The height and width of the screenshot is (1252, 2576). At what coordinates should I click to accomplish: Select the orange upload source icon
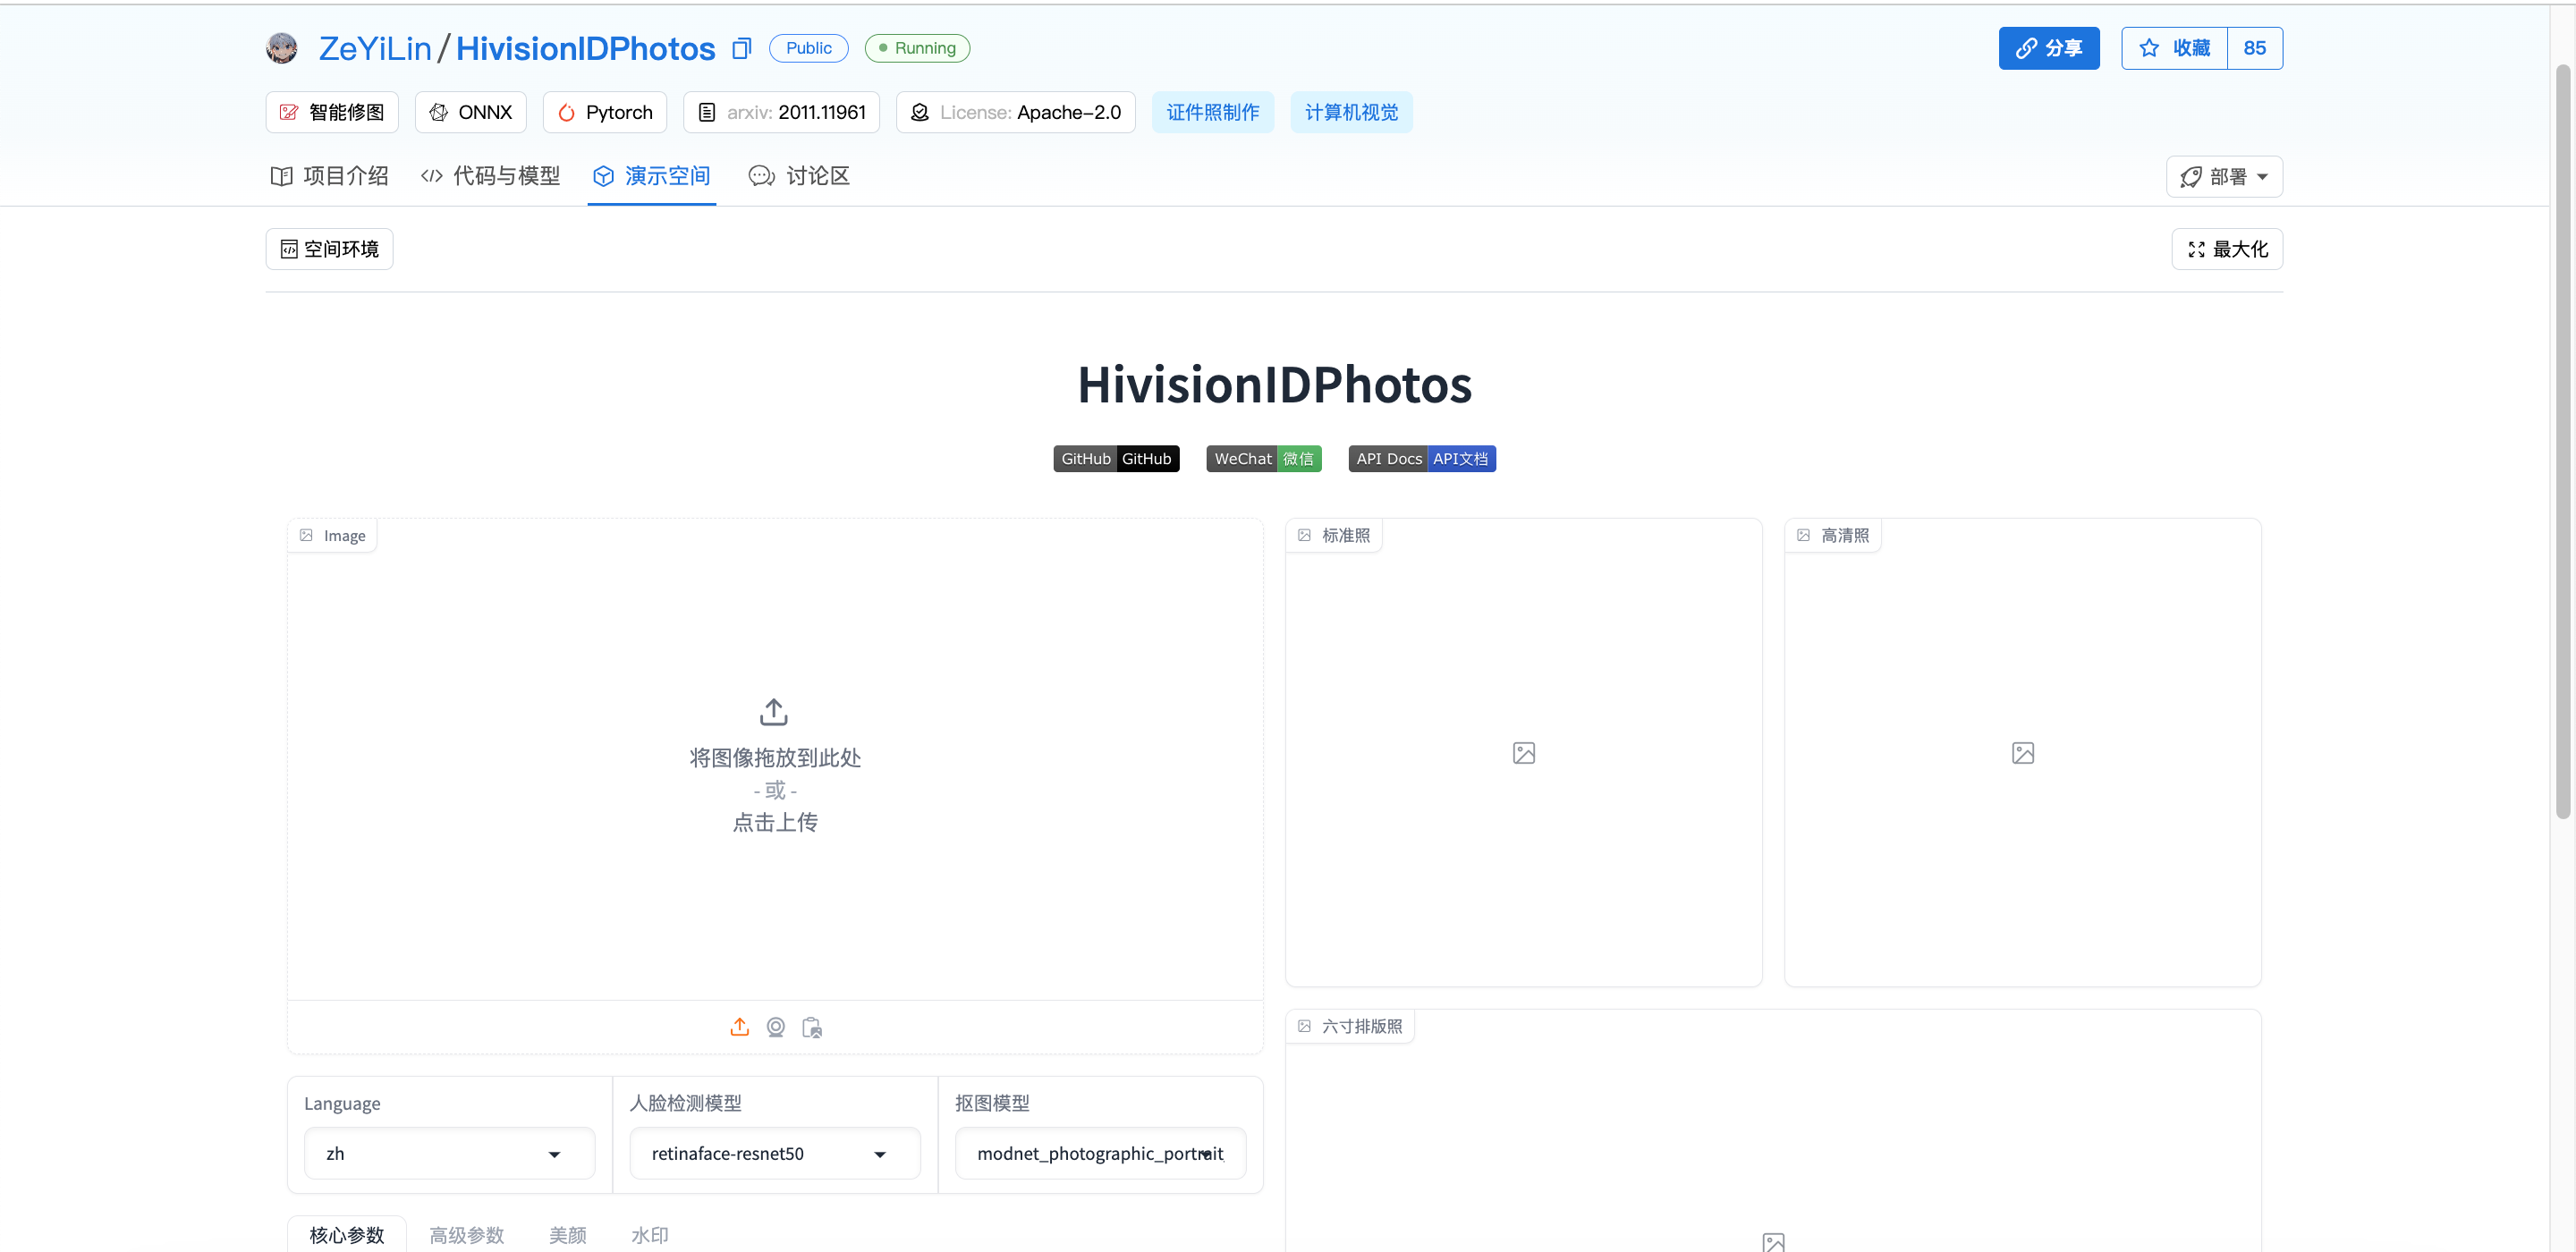tap(739, 1027)
